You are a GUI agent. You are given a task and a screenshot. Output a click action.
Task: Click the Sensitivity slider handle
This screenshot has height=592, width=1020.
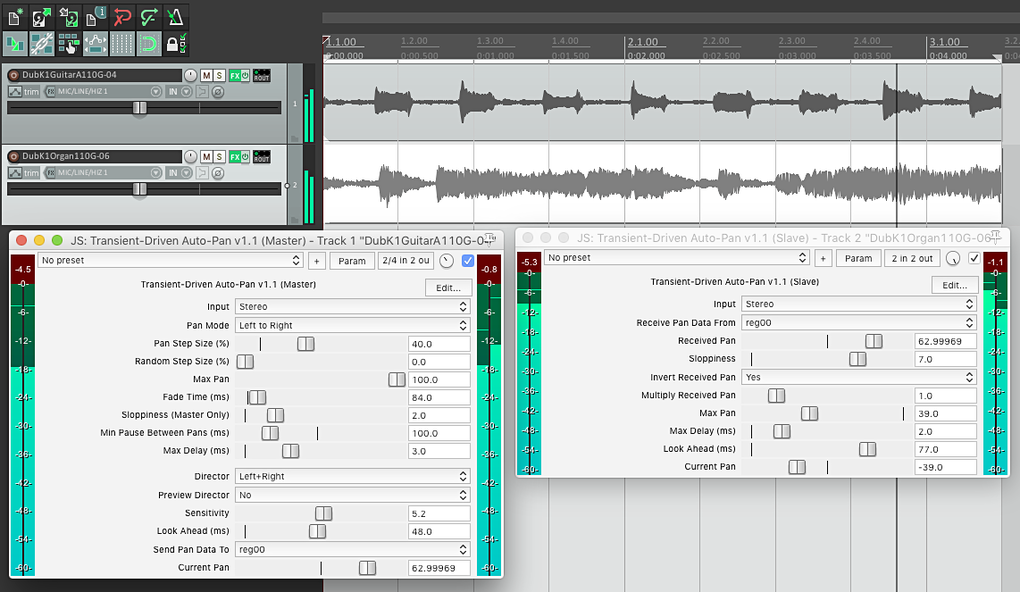click(323, 513)
